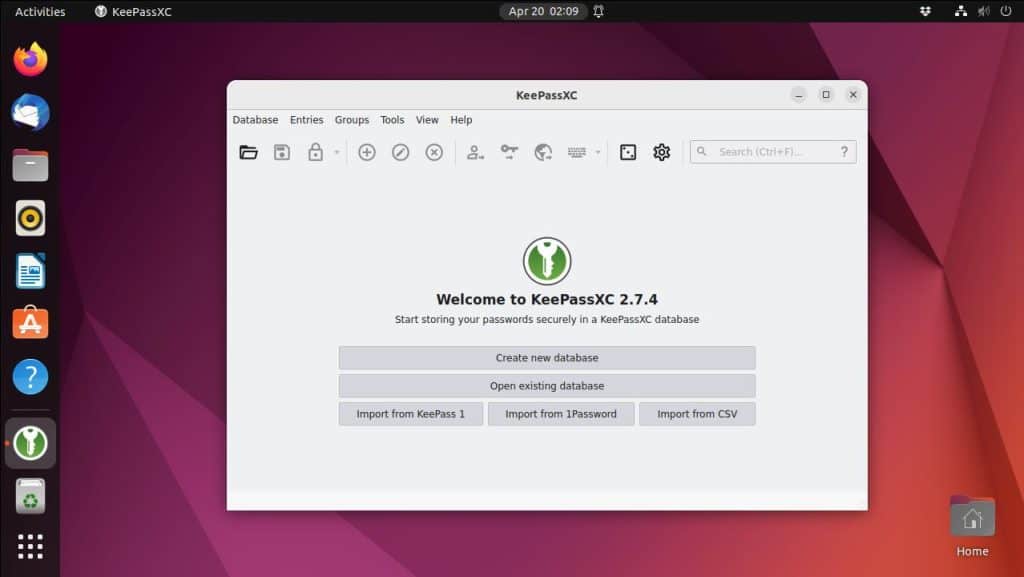Open an existing database file from toolbar
1024x577 pixels.
(x=248, y=152)
